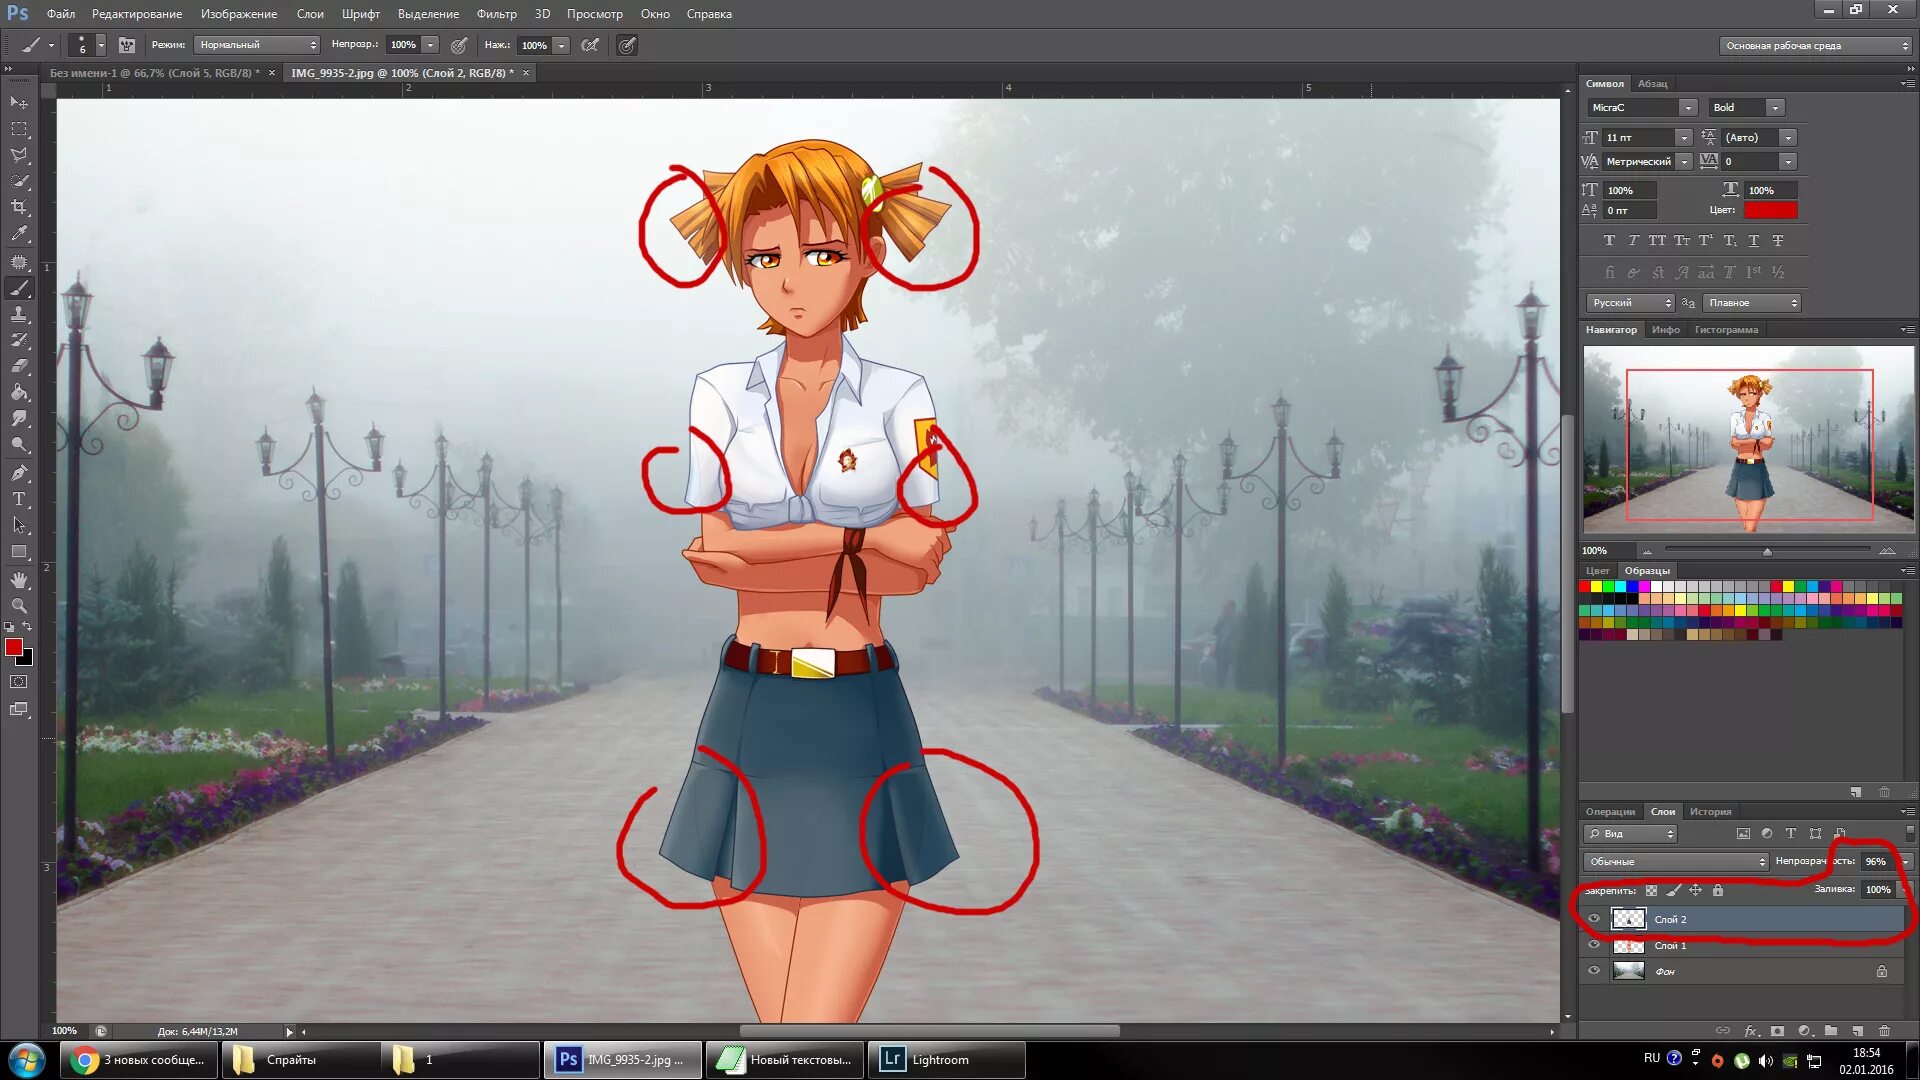Click the red text Цвет swatch

1770,210
